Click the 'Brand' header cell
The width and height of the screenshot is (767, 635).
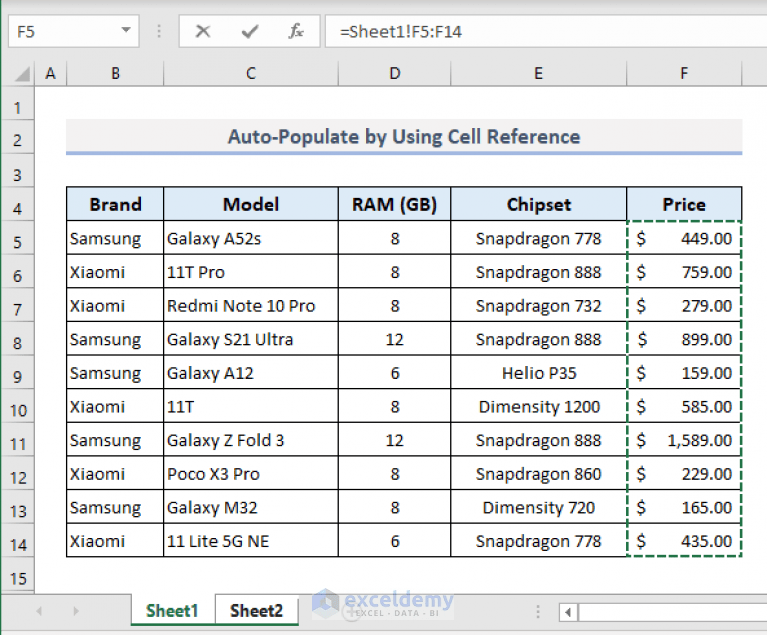pyautogui.click(x=115, y=204)
